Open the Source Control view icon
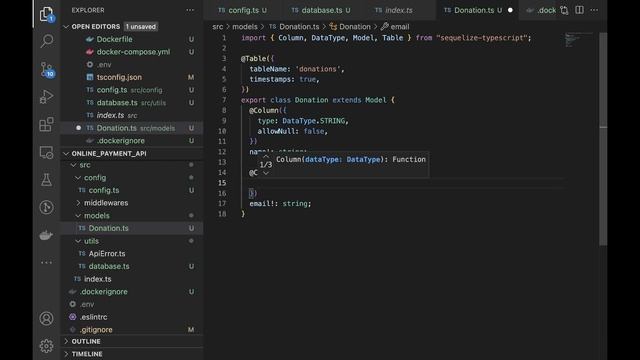Image resolution: width=640 pixels, height=360 pixels. click(x=47, y=69)
